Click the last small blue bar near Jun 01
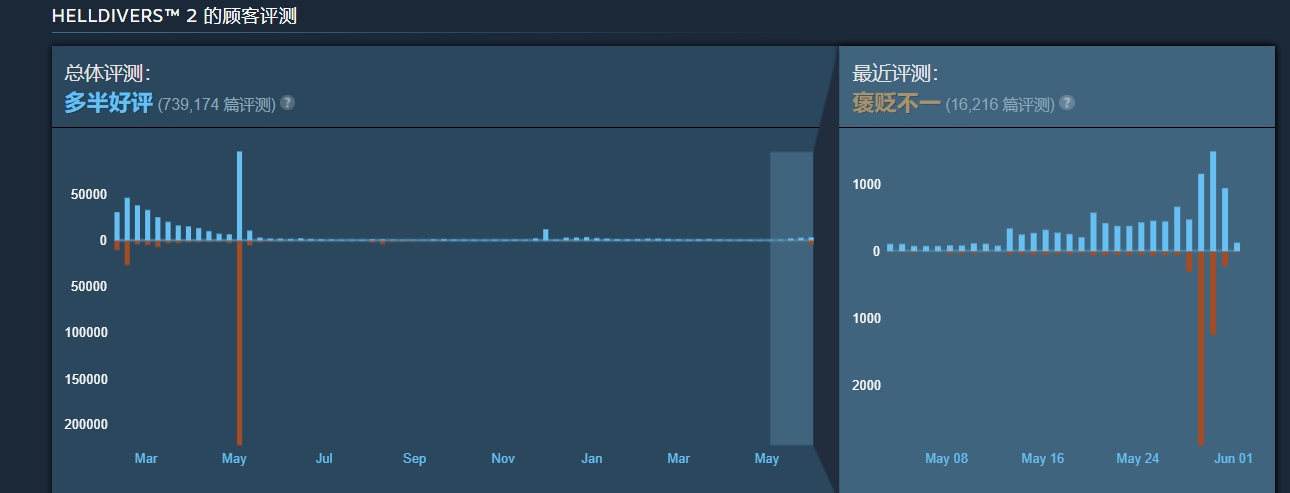The width and height of the screenshot is (1290, 493). click(1237, 246)
